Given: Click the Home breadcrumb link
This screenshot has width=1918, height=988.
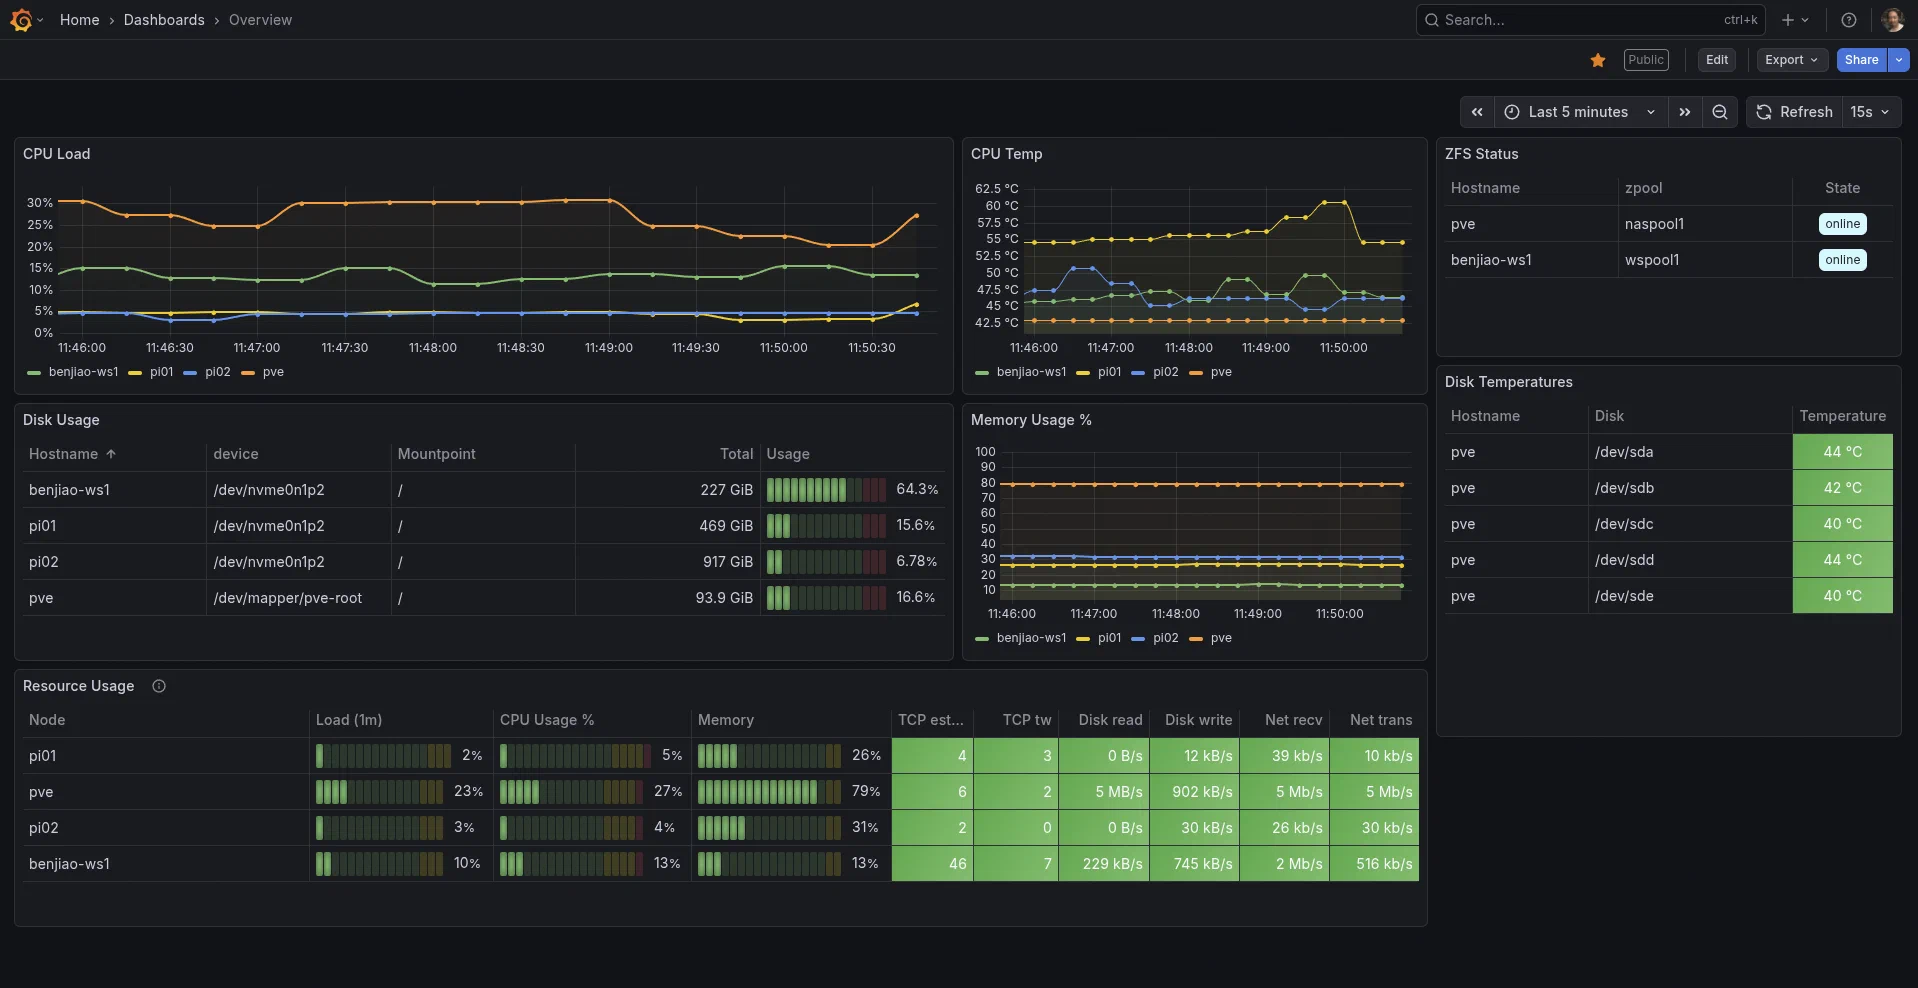Looking at the screenshot, I should (79, 19).
